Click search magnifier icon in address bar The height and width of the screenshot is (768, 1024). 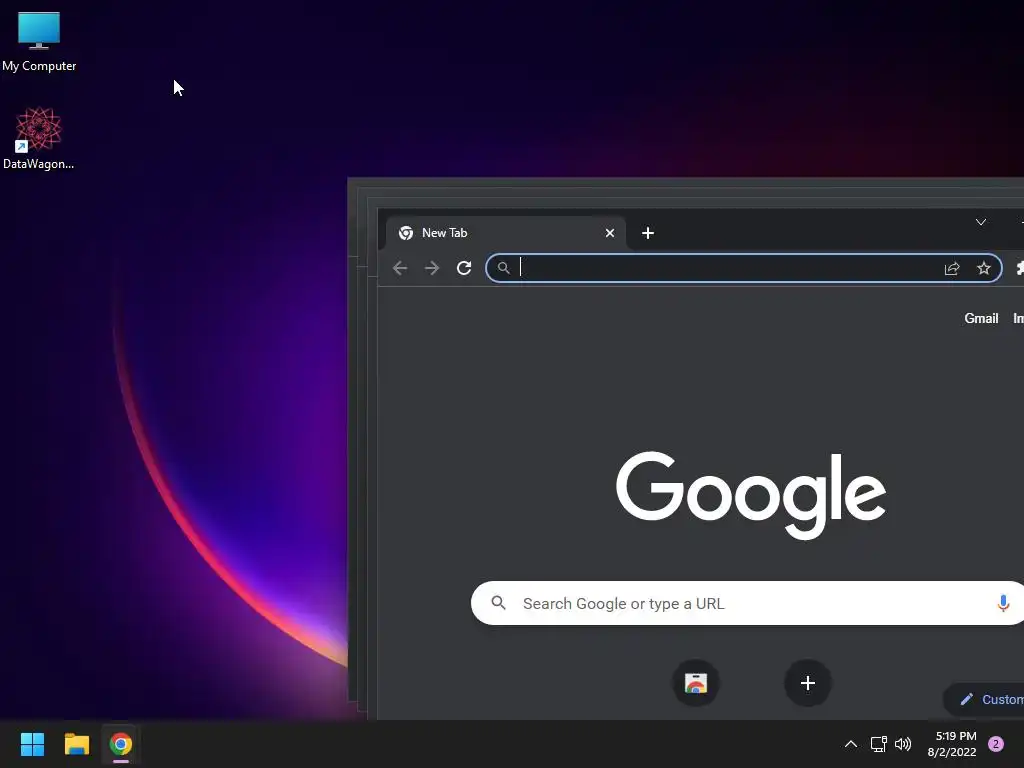(504, 268)
